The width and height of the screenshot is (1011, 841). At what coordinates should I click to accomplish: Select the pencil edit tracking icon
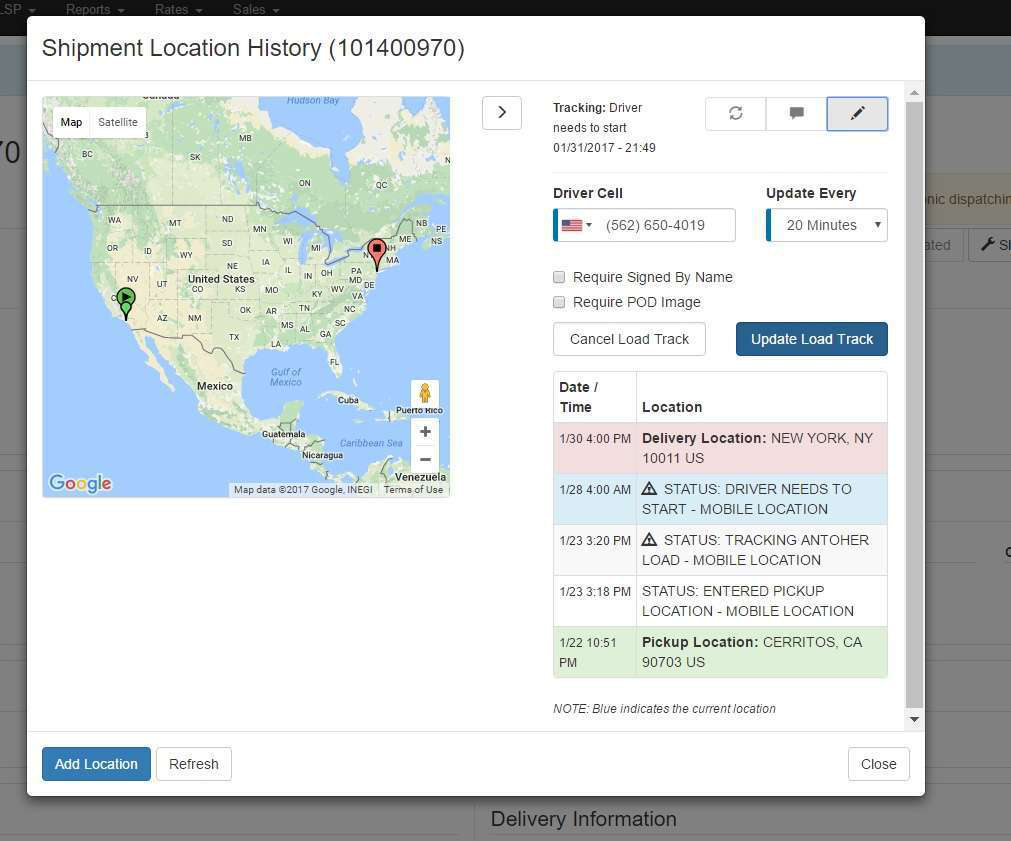pyautogui.click(x=857, y=113)
